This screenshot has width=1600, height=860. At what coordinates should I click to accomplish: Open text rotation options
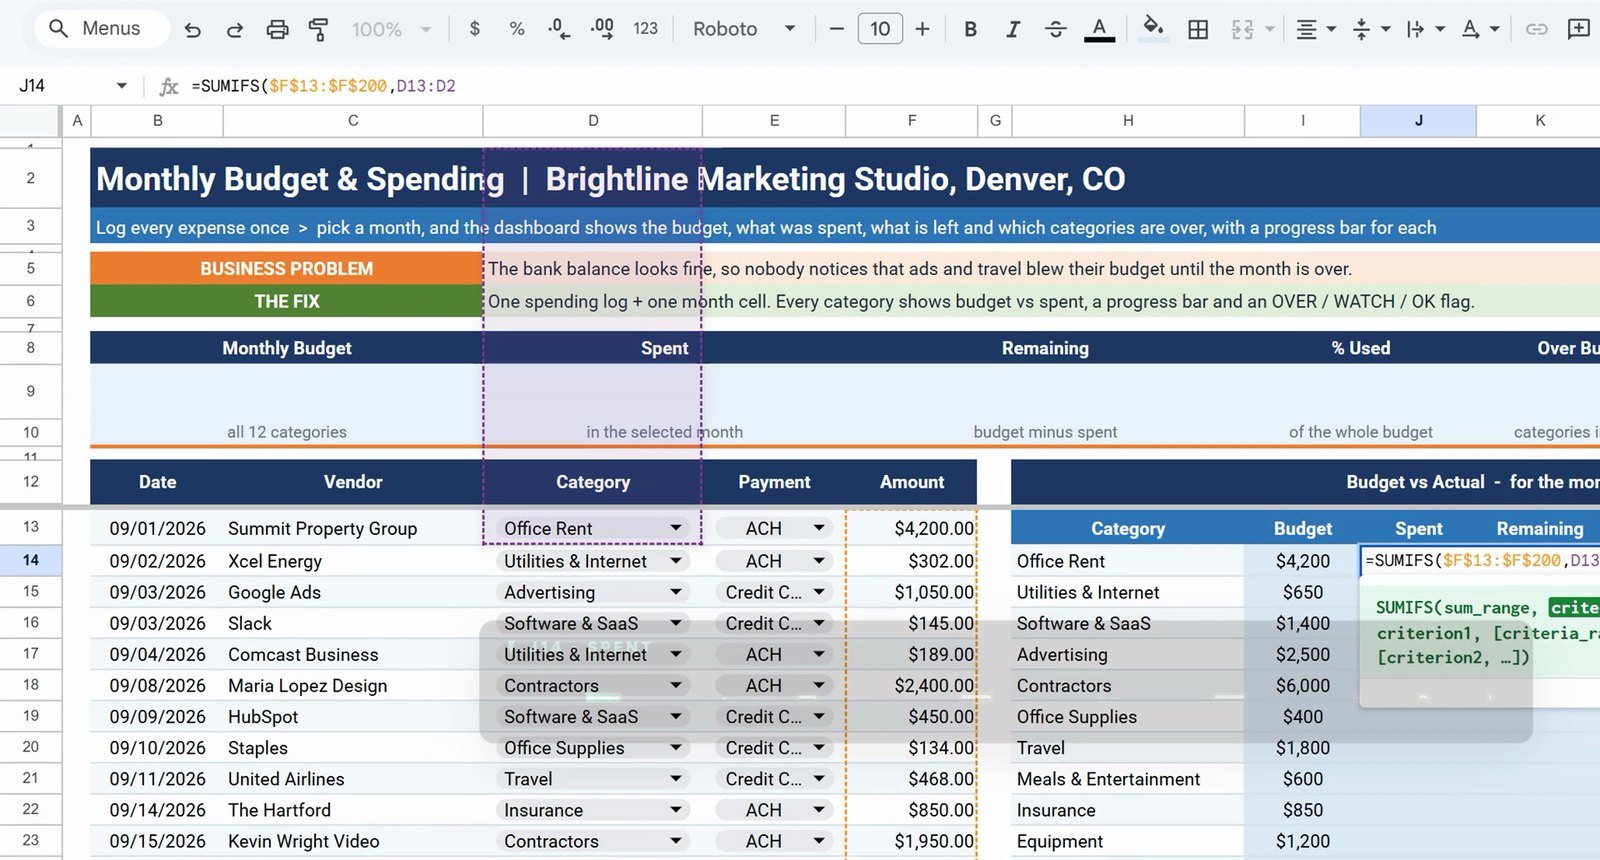click(x=1480, y=29)
